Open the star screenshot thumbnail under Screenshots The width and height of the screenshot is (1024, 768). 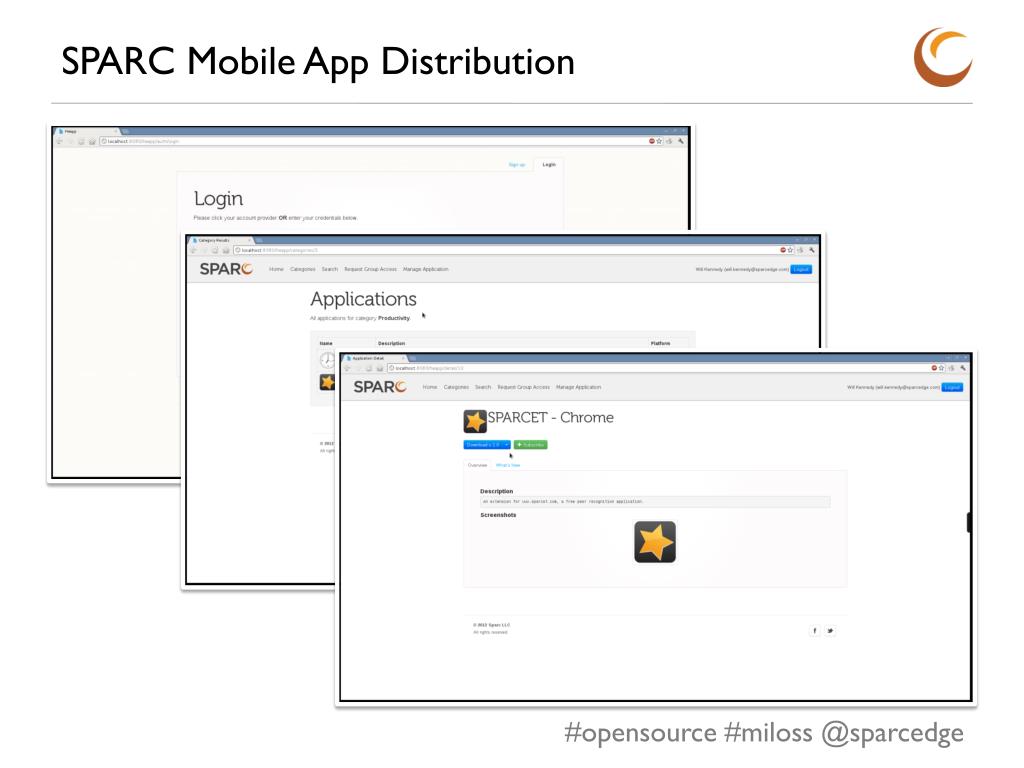click(654, 542)
